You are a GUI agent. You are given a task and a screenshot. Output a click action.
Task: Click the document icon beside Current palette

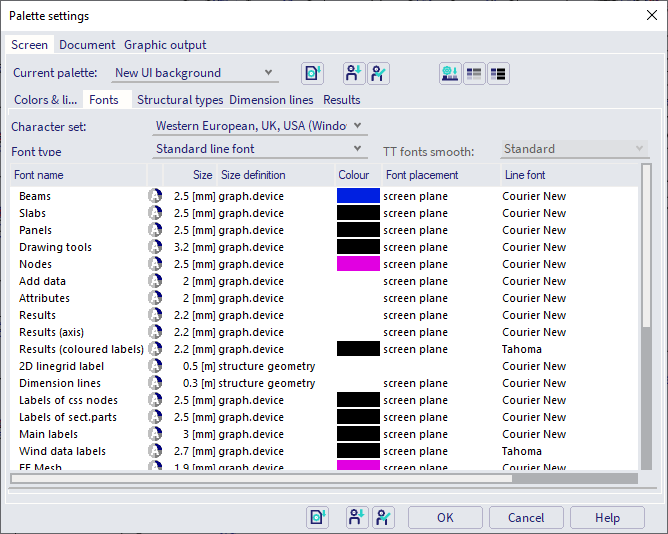tap(313, 73)
